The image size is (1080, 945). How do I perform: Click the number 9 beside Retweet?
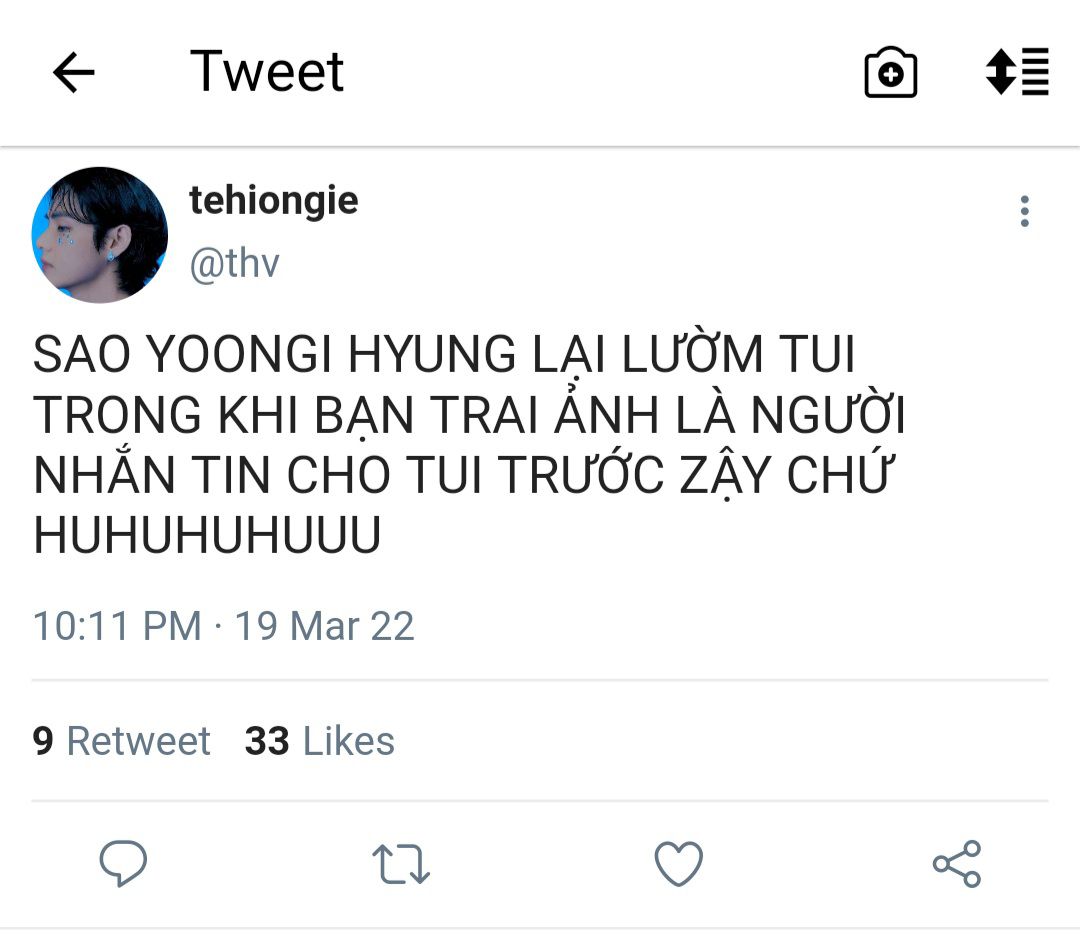(43, 741)
